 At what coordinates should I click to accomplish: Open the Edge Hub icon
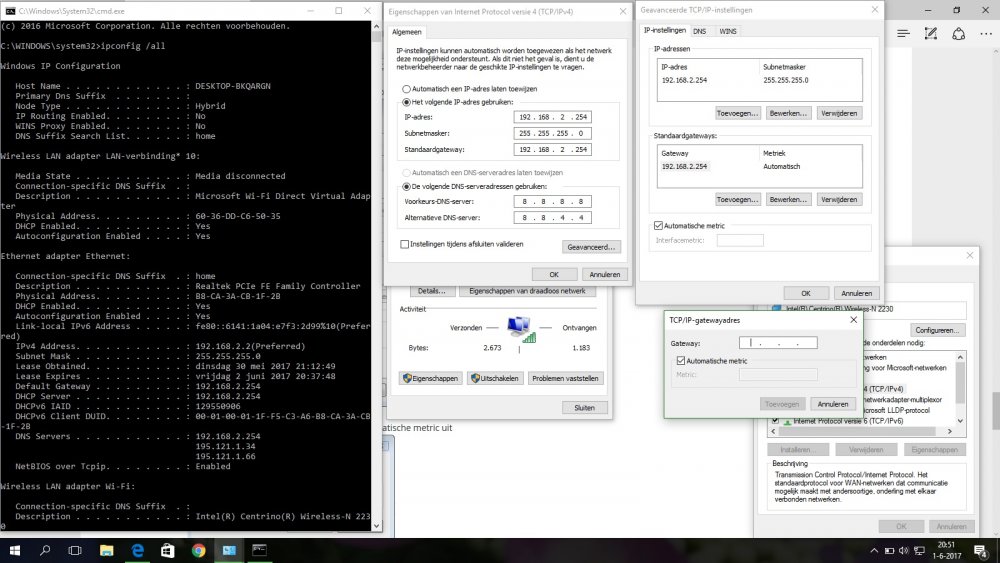(x=904, y=33)
